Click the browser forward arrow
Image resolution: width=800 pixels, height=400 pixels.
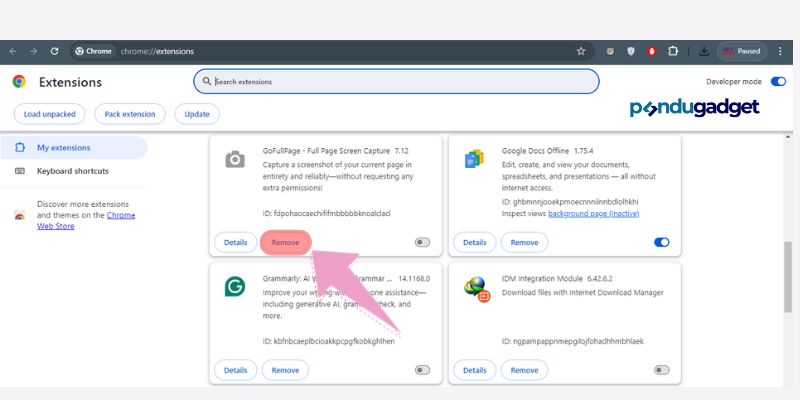[33, 51]
